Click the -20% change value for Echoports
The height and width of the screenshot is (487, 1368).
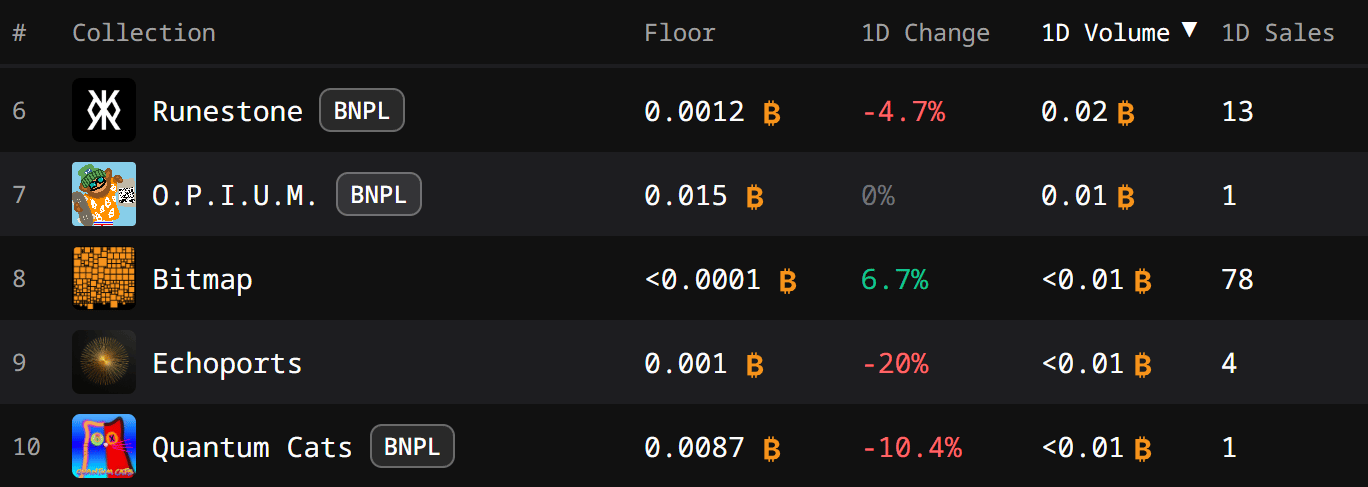(x=895, y=363)
